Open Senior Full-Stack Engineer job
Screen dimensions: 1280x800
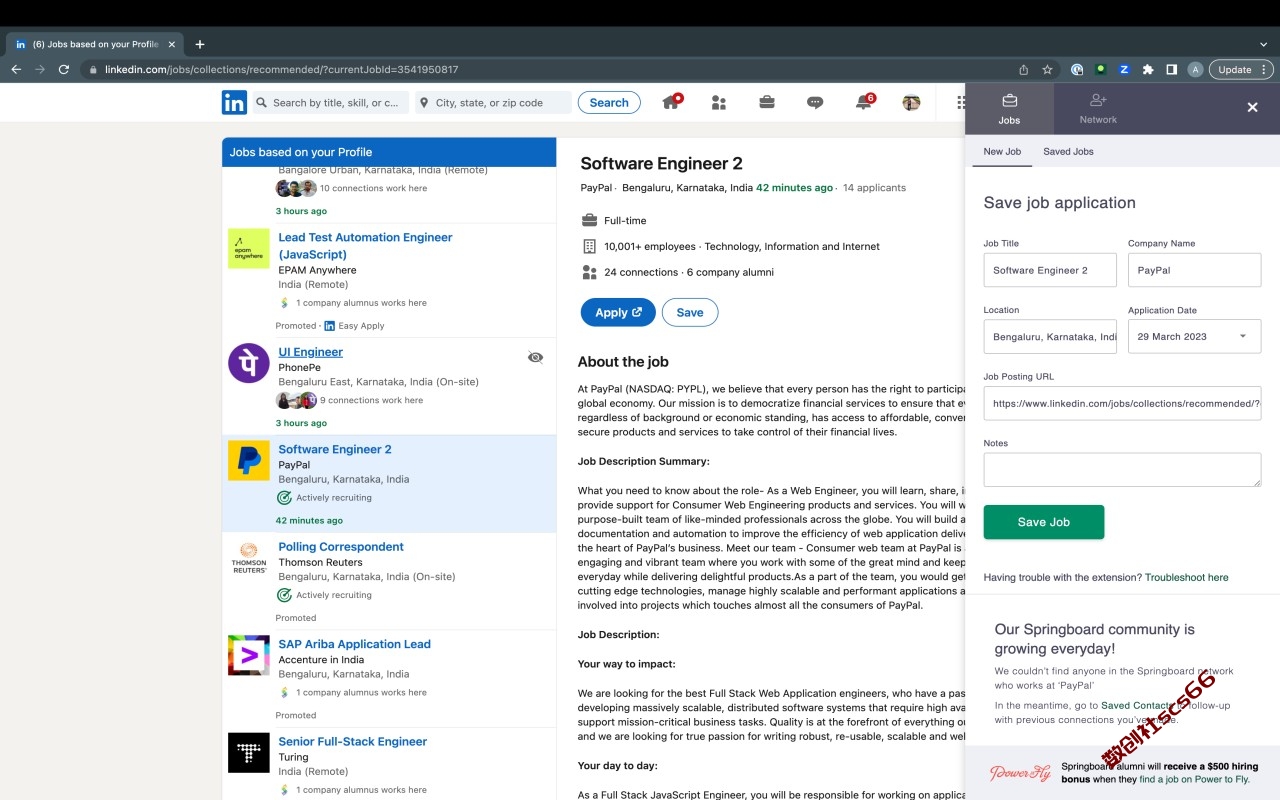pyautogui.click(x=352, y=741)
